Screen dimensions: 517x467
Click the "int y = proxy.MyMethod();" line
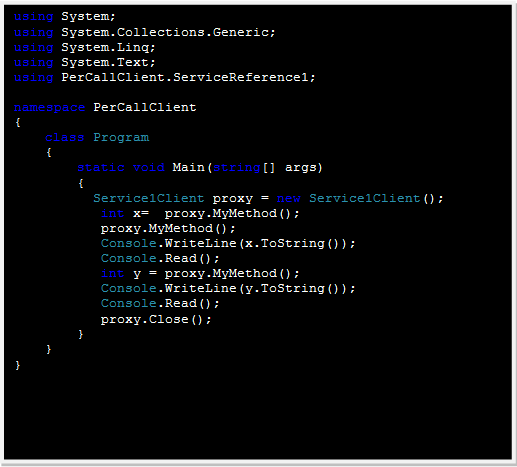(200, 274)
